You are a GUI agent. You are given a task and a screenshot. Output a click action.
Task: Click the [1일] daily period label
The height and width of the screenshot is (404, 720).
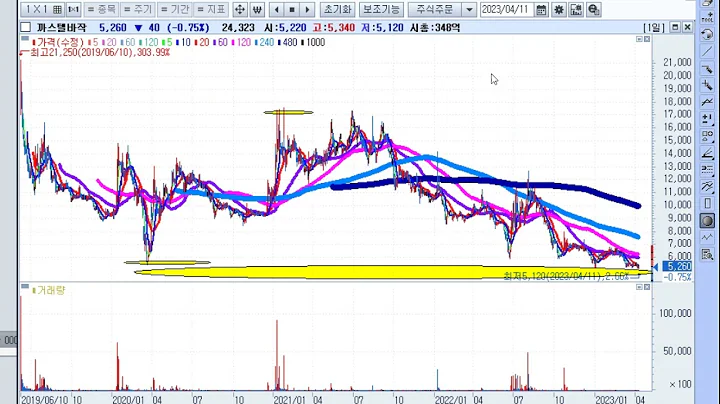point(654,28)
